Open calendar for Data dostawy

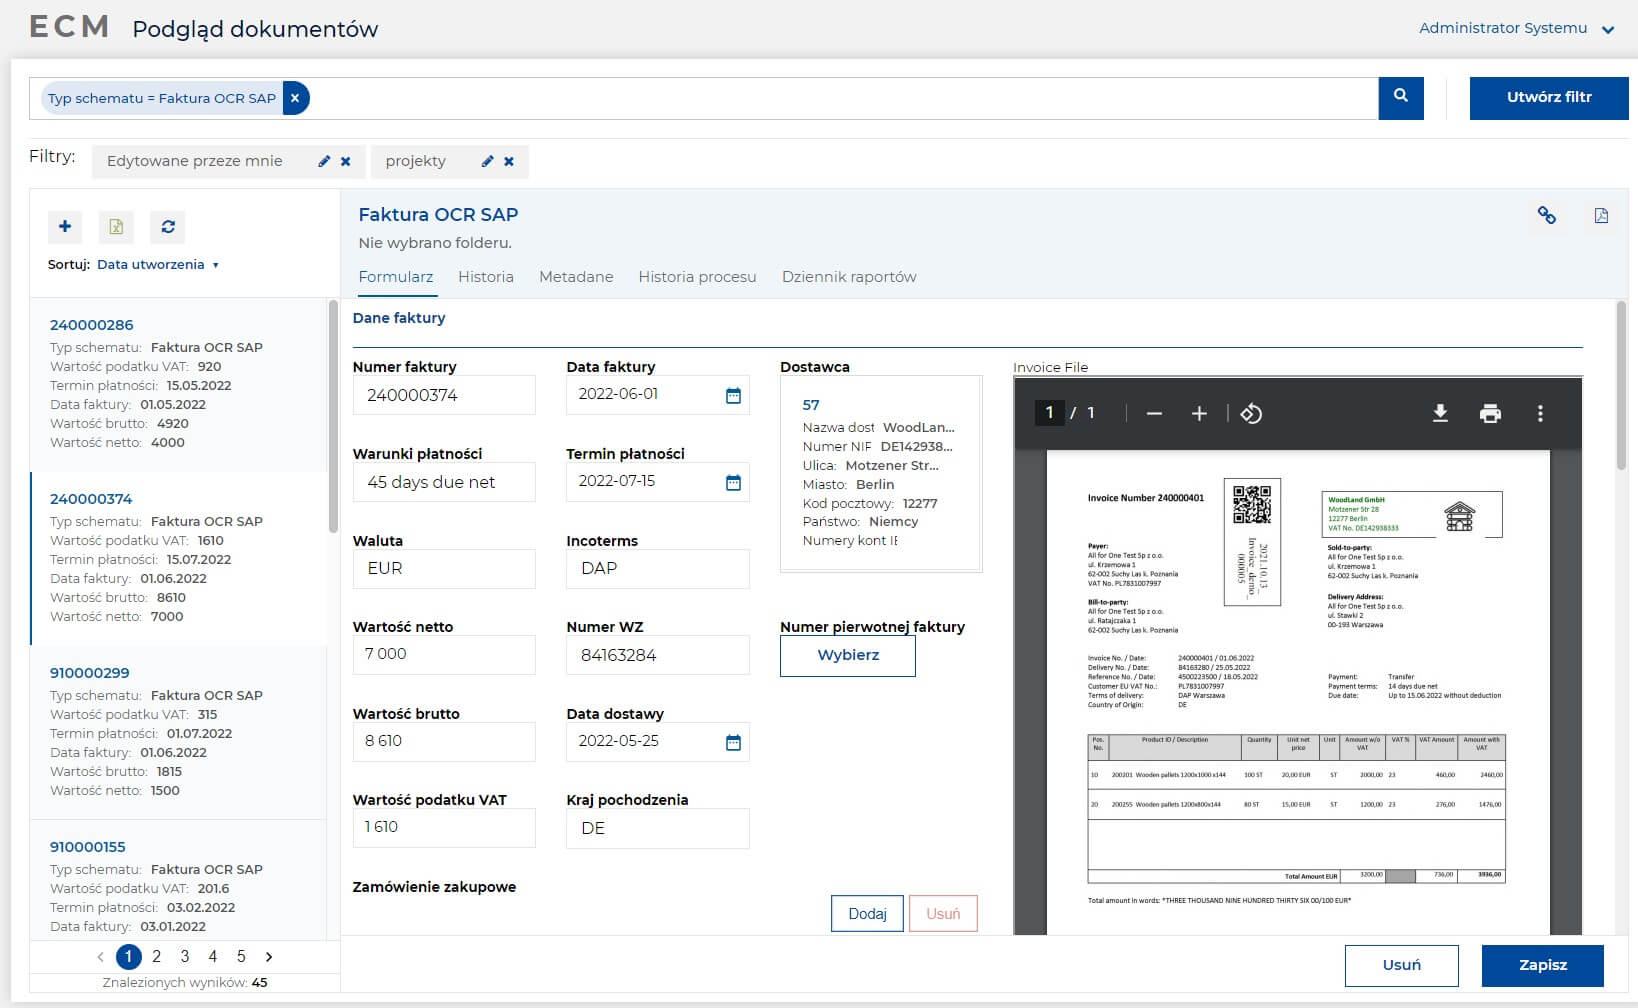(733, 742)
